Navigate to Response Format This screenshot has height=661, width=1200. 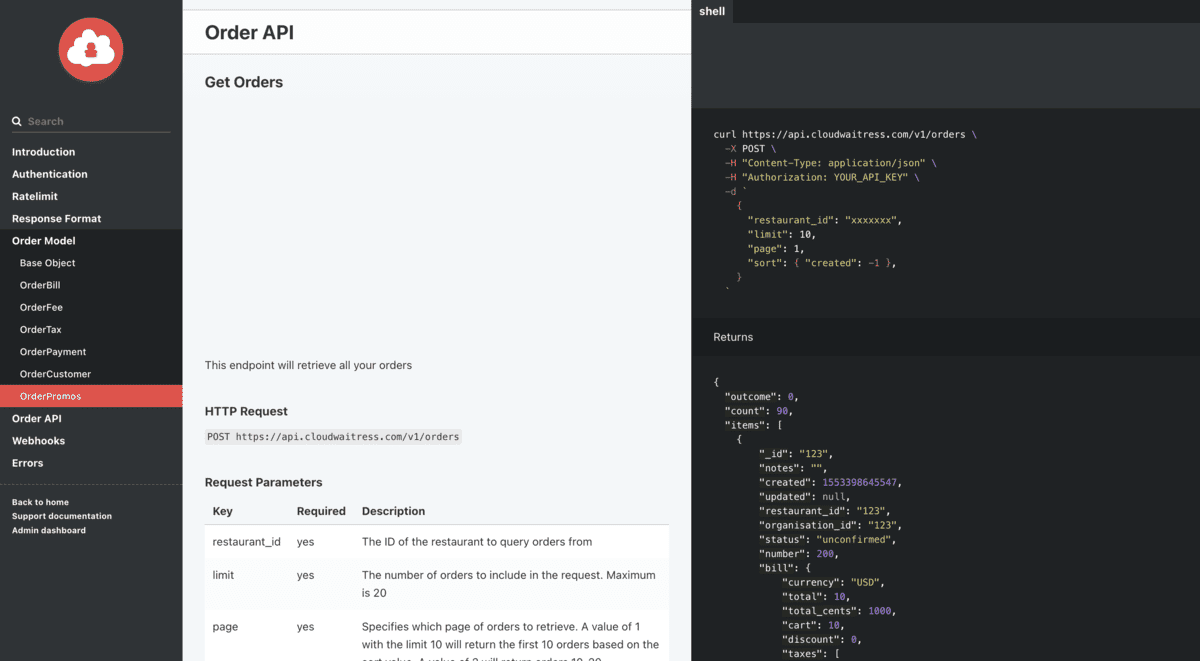pos(56,218)
